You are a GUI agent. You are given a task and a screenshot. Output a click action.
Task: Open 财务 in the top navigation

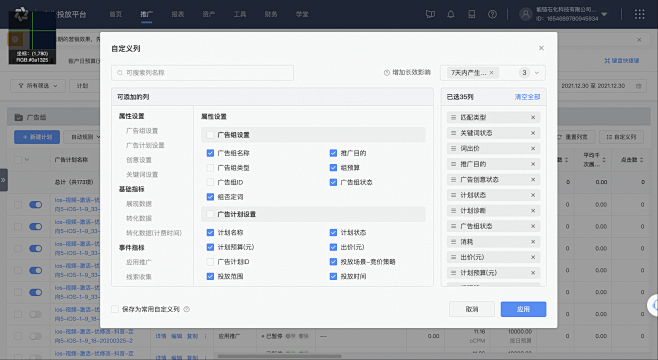point(271,14)
